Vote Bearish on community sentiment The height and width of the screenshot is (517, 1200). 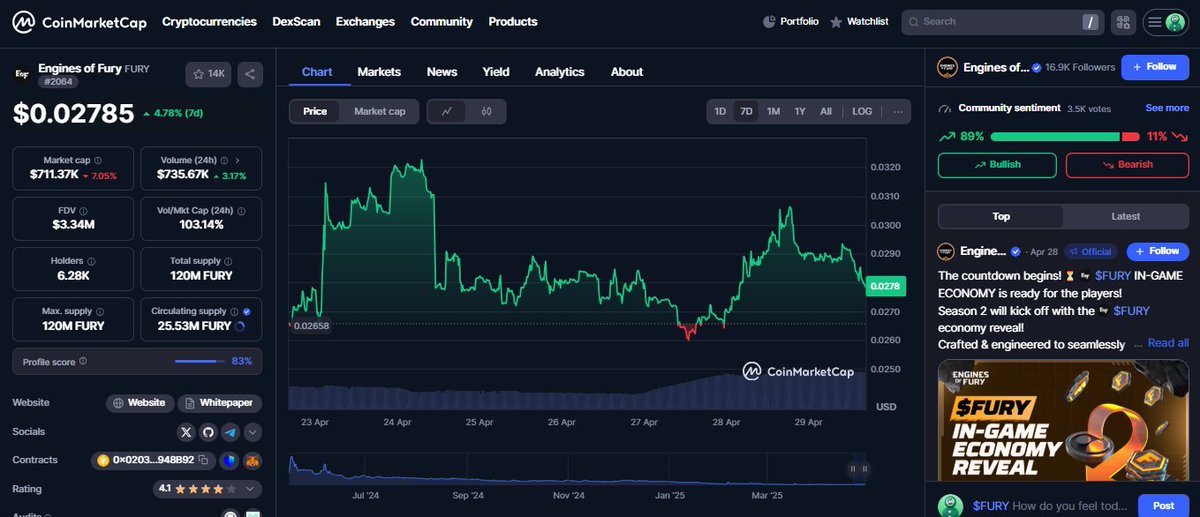(x=1127, y=164)
